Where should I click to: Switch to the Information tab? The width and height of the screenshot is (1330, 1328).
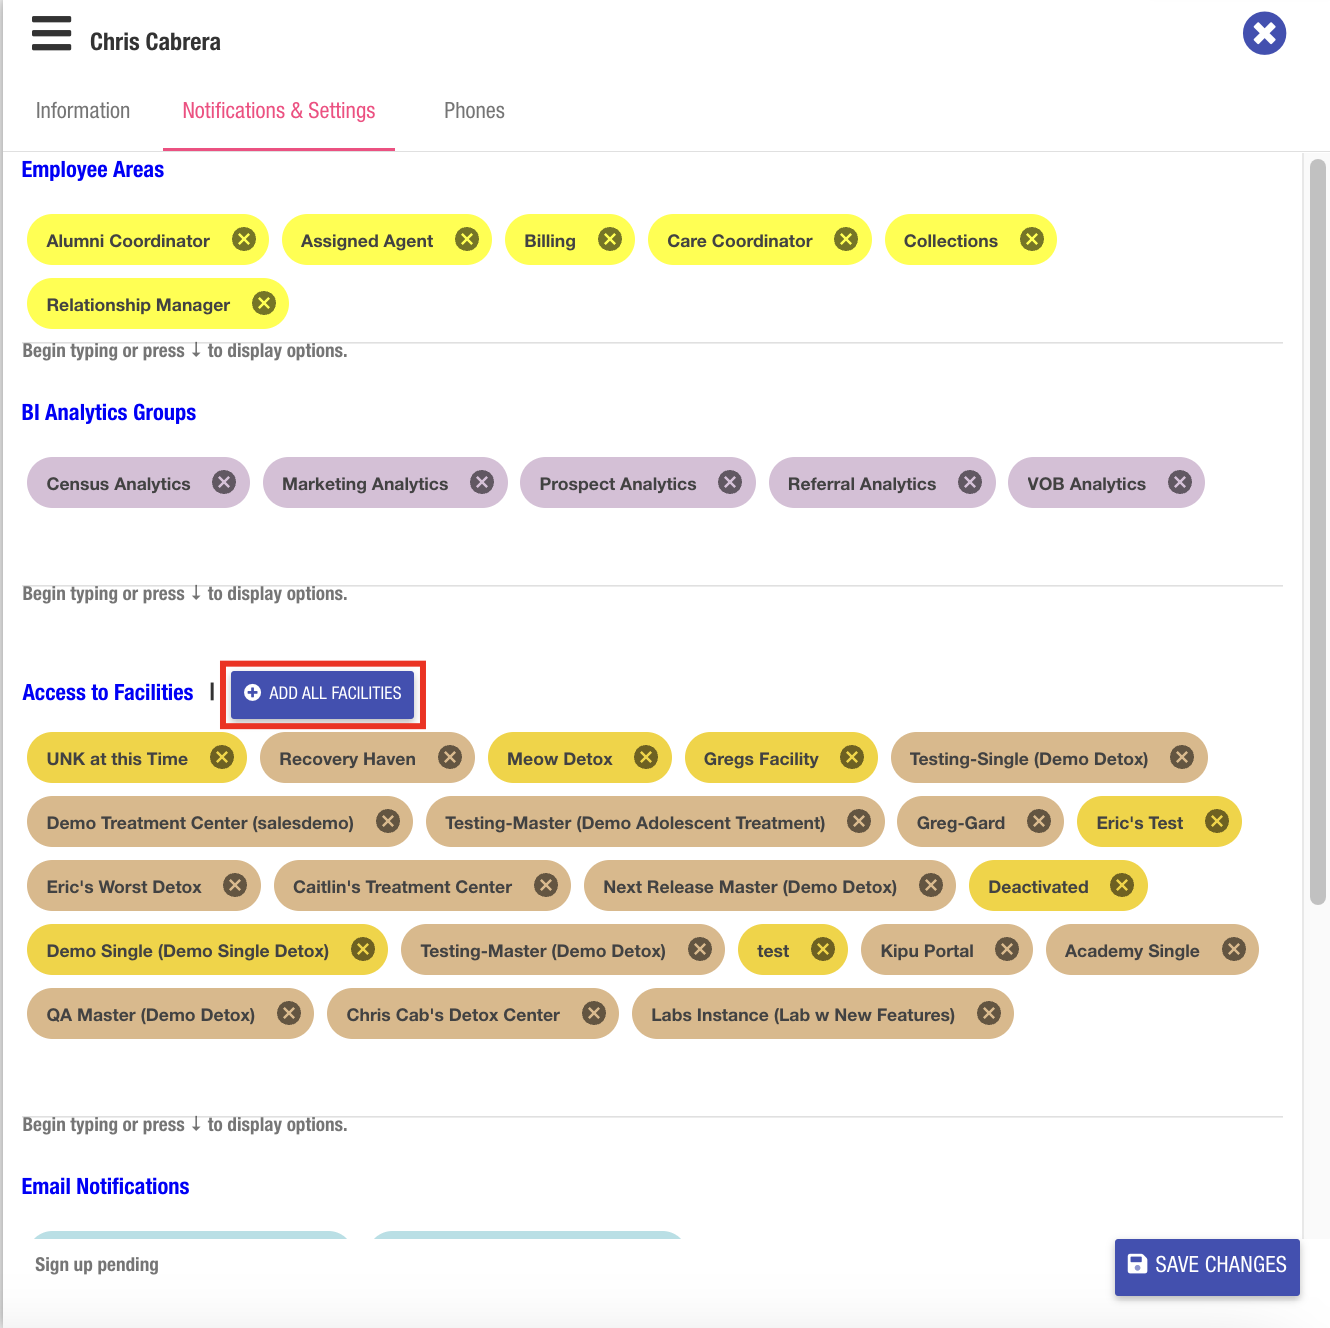pyautogui.click(x=83, y=111)
